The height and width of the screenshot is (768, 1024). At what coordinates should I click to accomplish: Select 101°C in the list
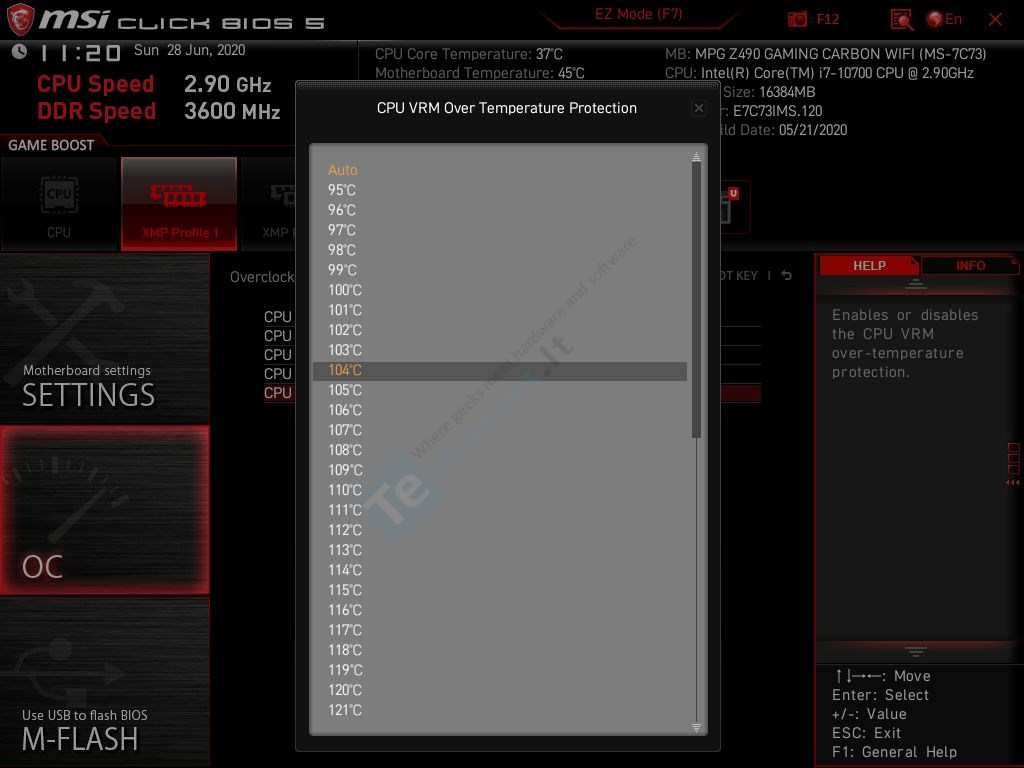coord(500,310)
